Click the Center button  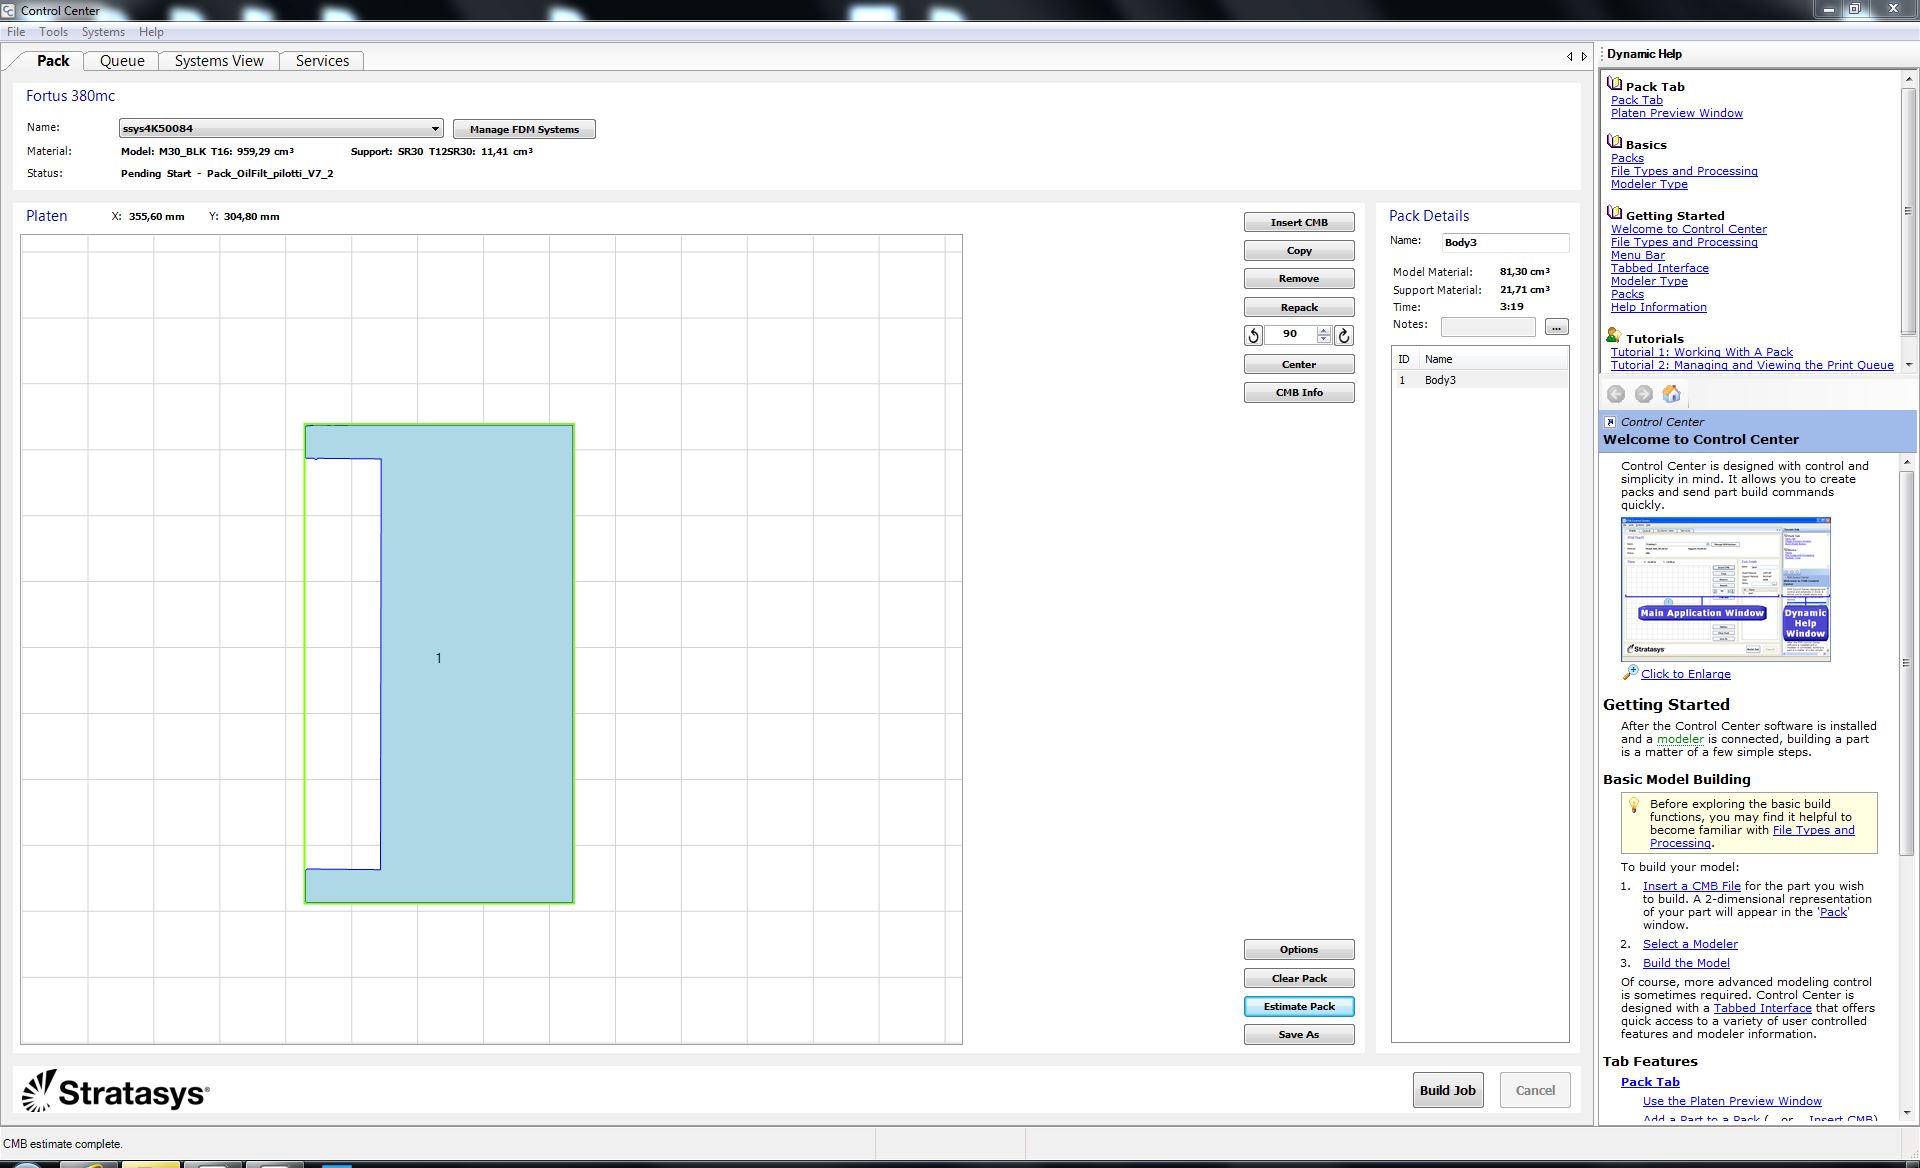pyautogui.click(x=1299, y=364)
